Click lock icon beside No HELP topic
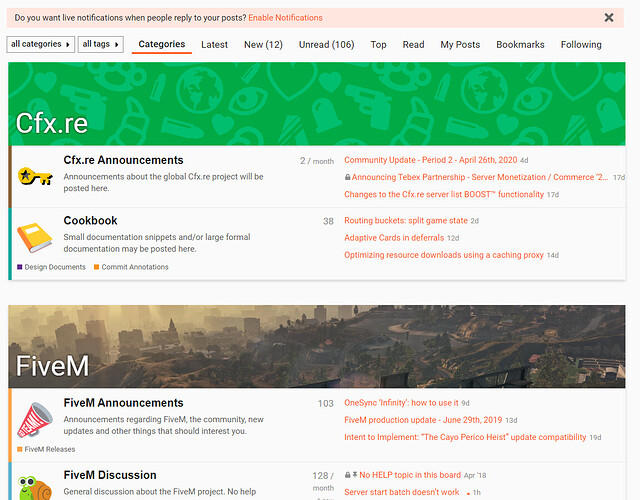This screenshot has height=500, width=640. [347, 475]
